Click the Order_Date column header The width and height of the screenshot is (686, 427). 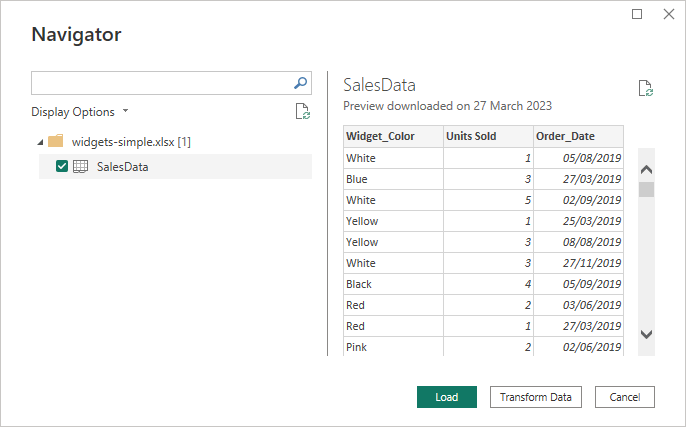(x=578, y=136)
